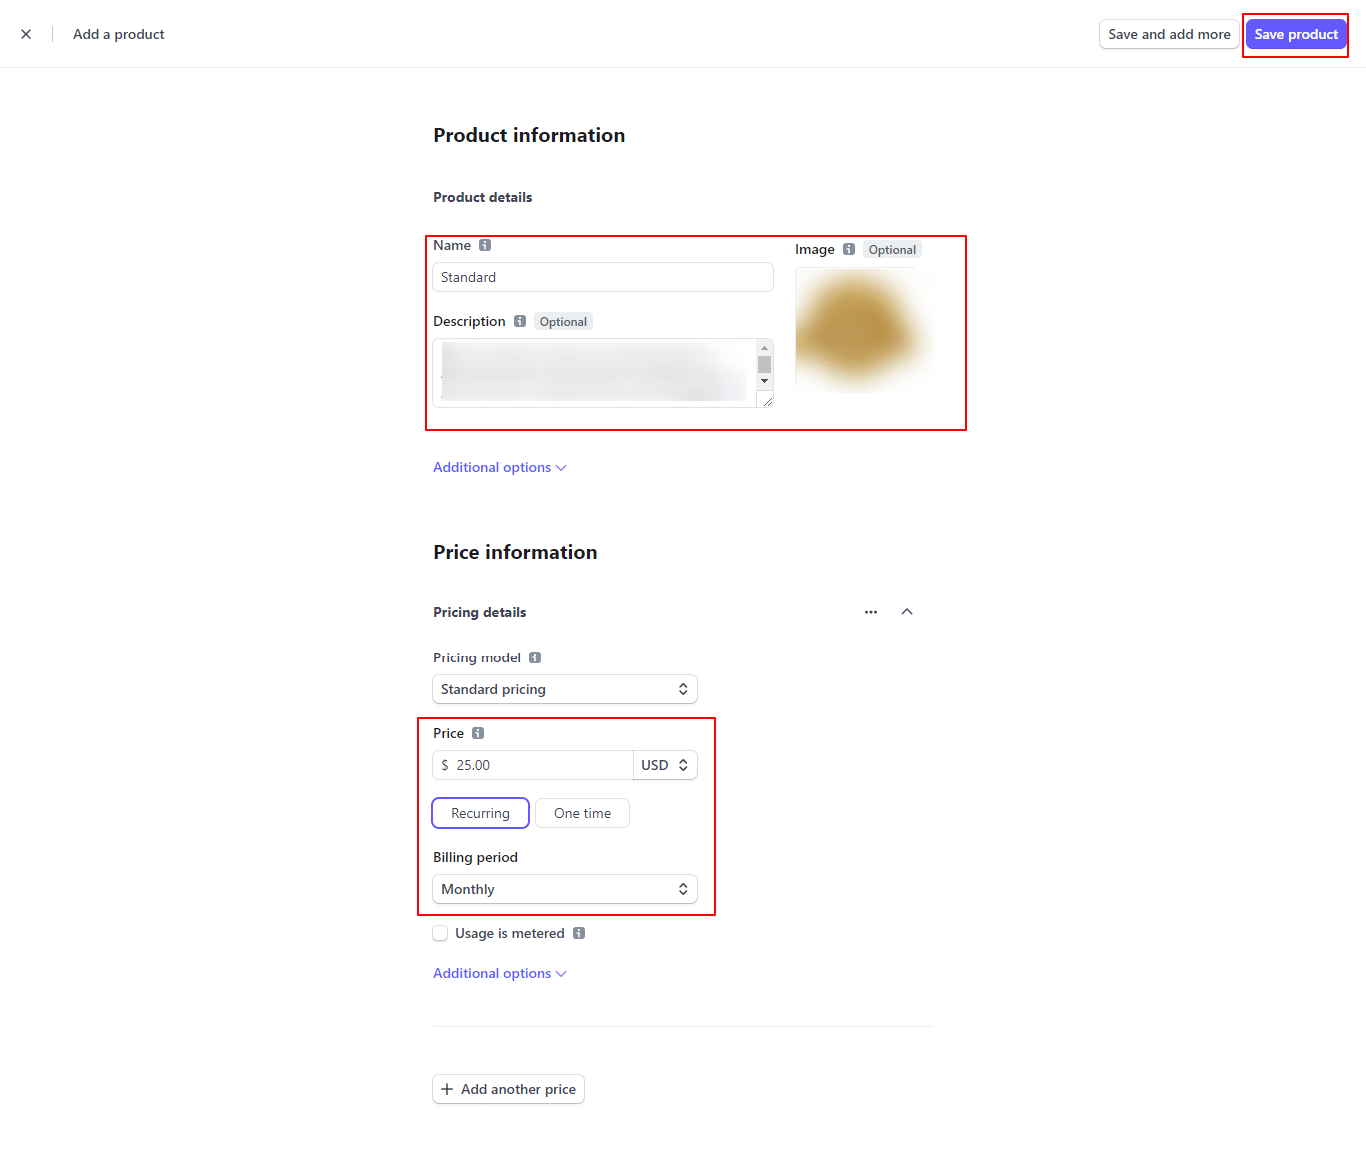Collapse the Pricing details section

(907, 612)
